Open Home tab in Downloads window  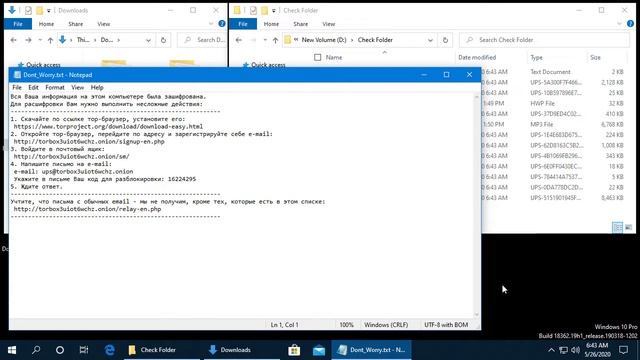point(46,24)
